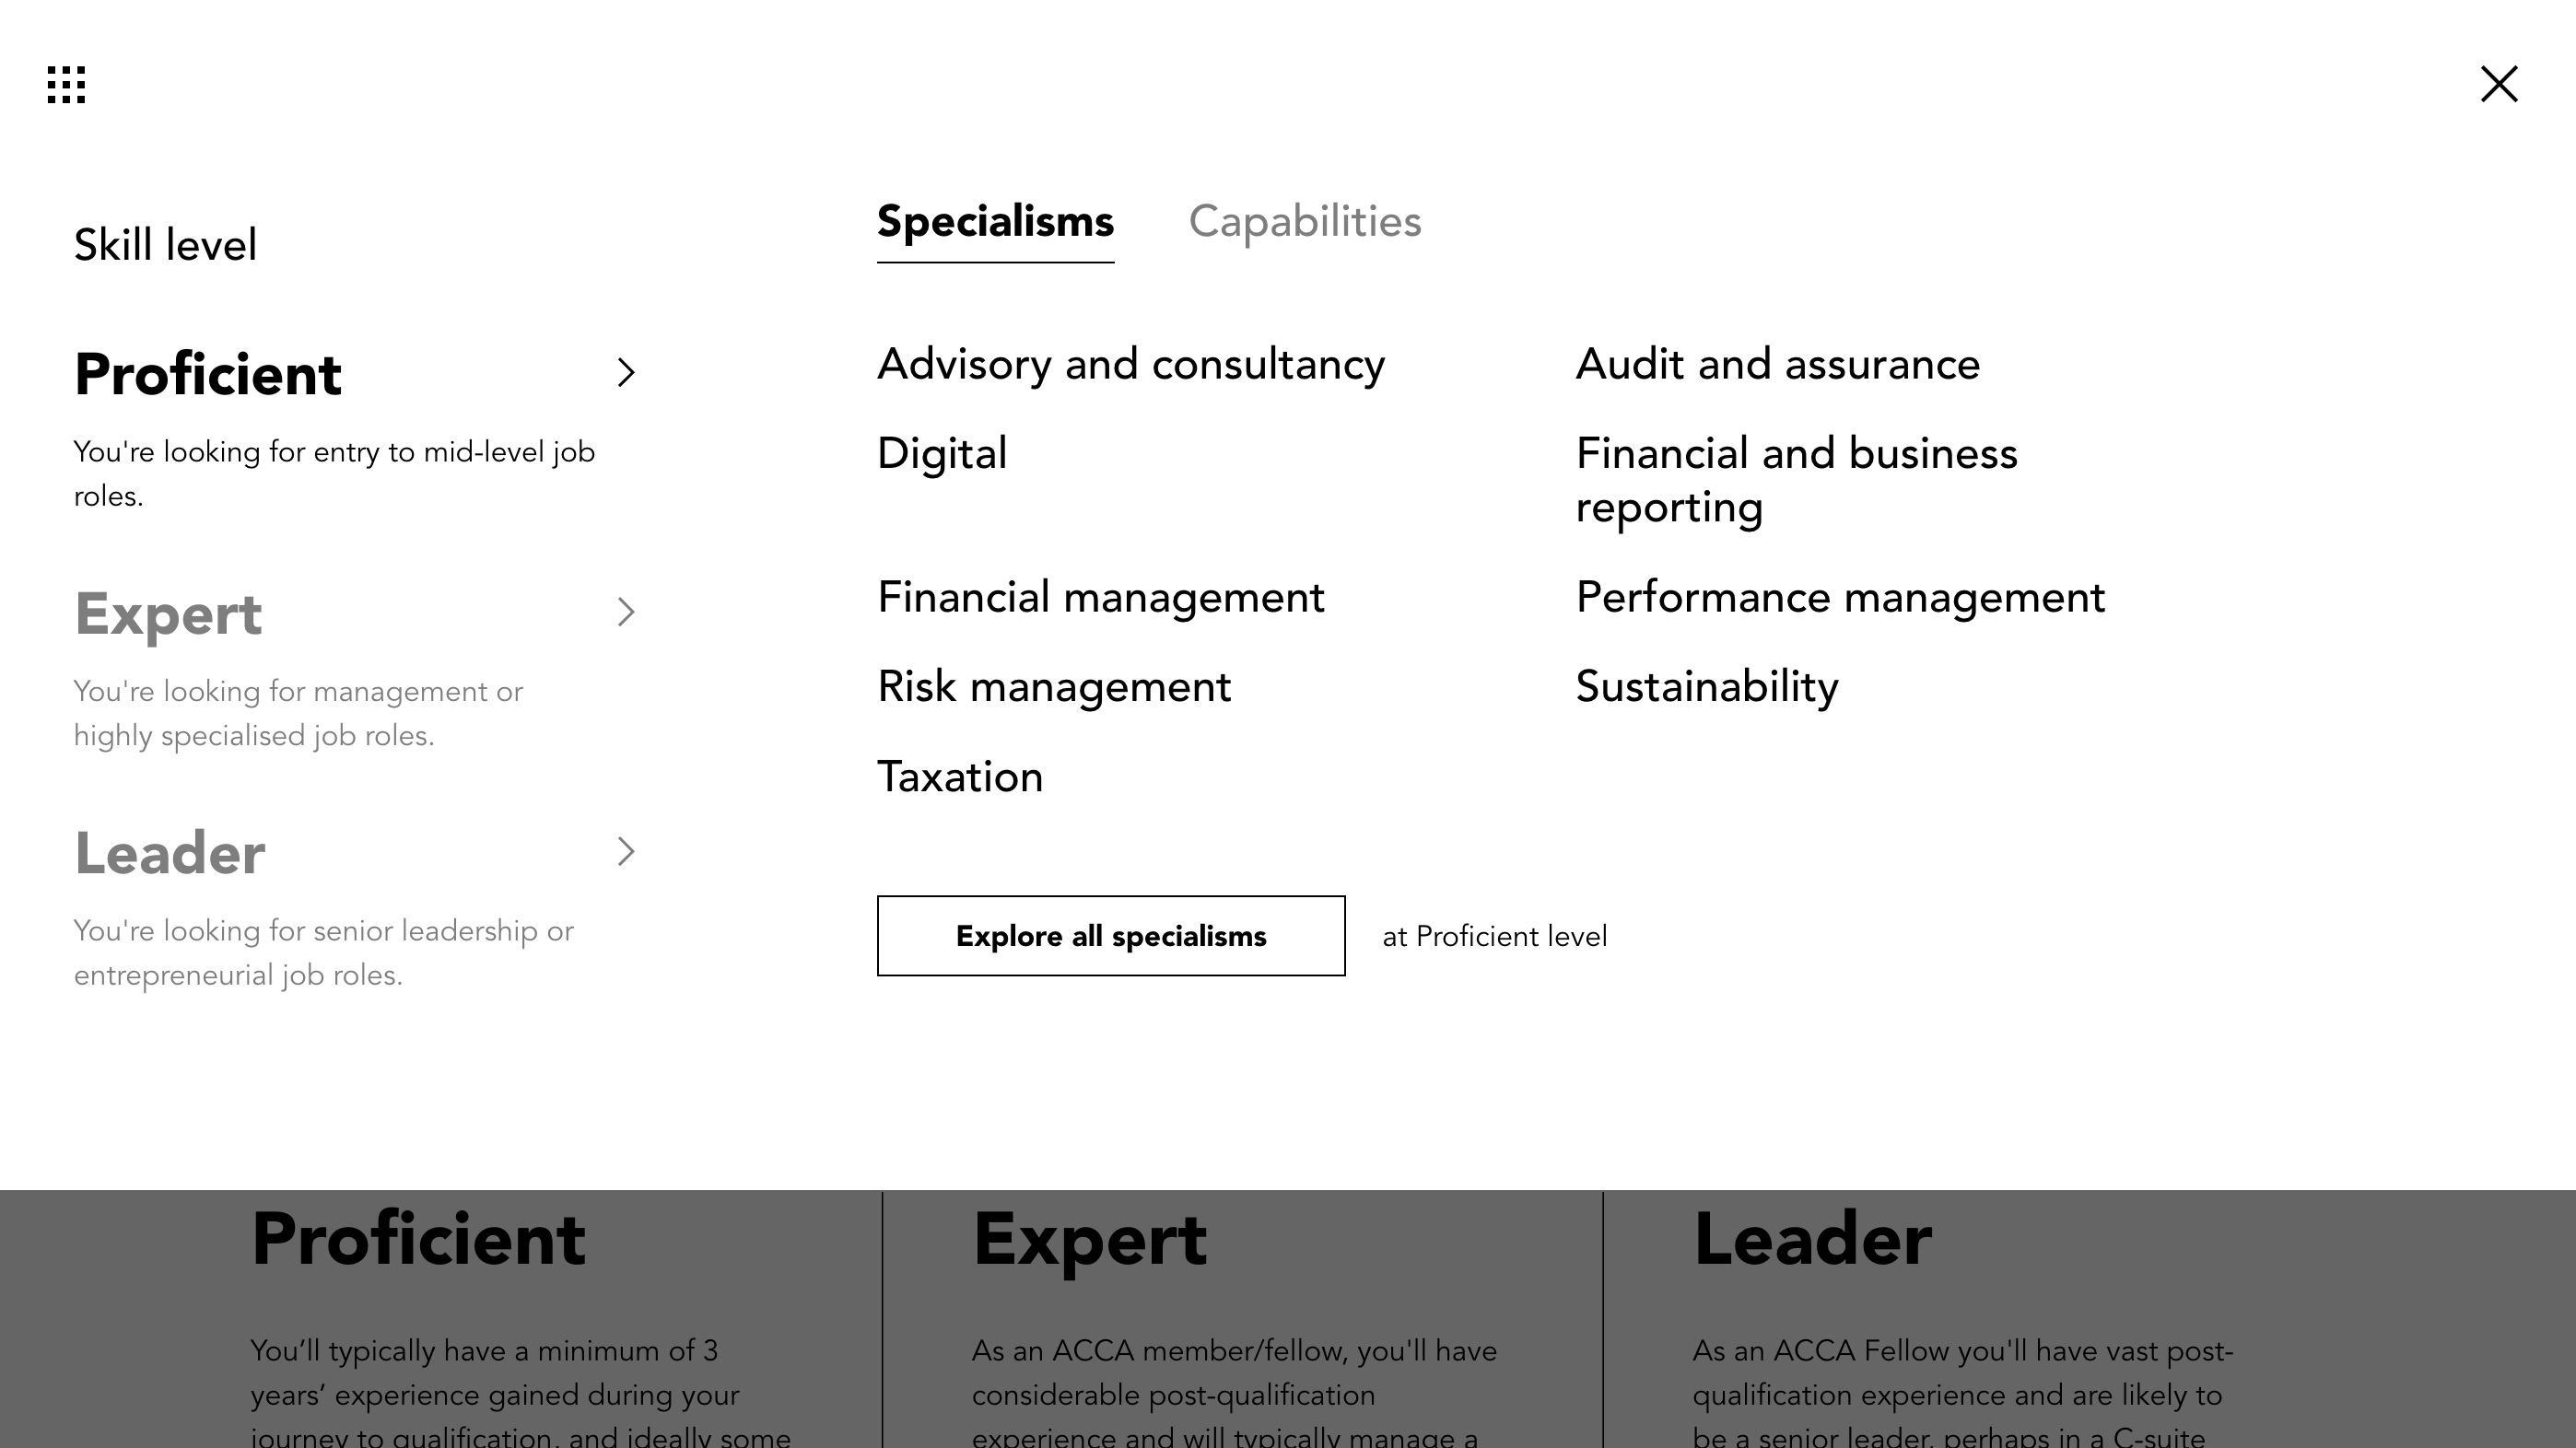
Task: Expand the Proficient skill level arrow
Action: [626, 373]
